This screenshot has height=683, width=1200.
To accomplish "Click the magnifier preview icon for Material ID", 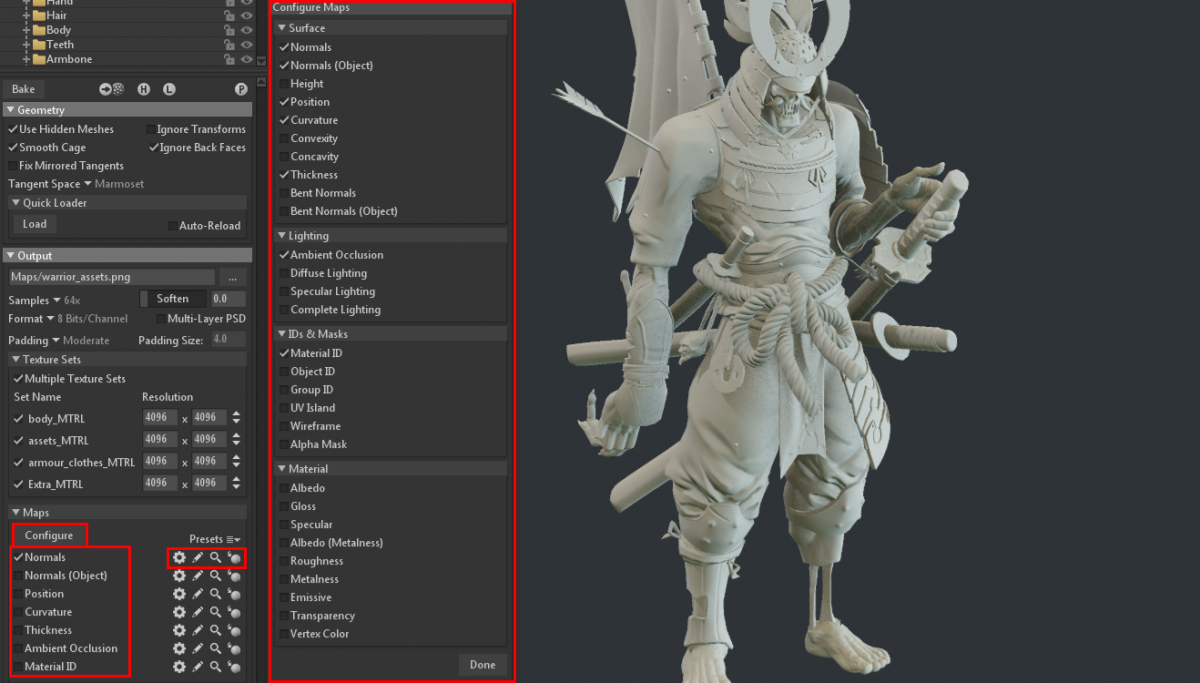I will click(x=216, y=666).
